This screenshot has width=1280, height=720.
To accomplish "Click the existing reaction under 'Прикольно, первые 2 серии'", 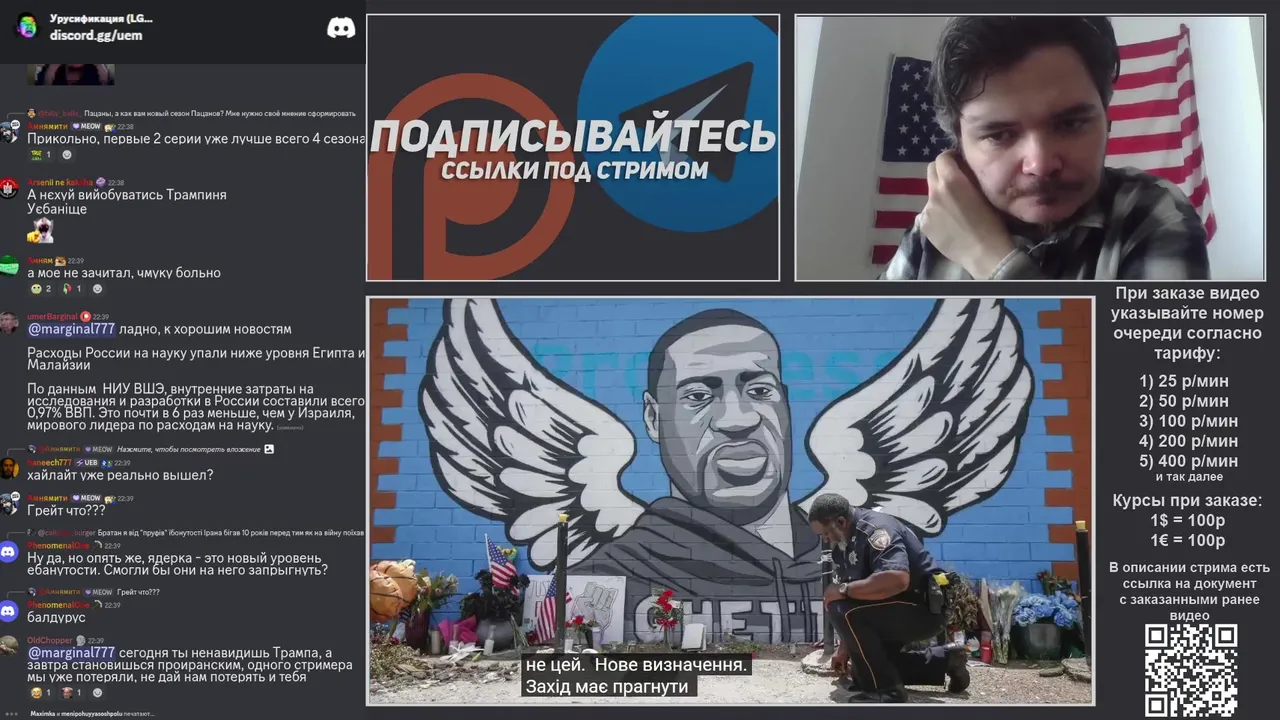I will click(41, 155).
